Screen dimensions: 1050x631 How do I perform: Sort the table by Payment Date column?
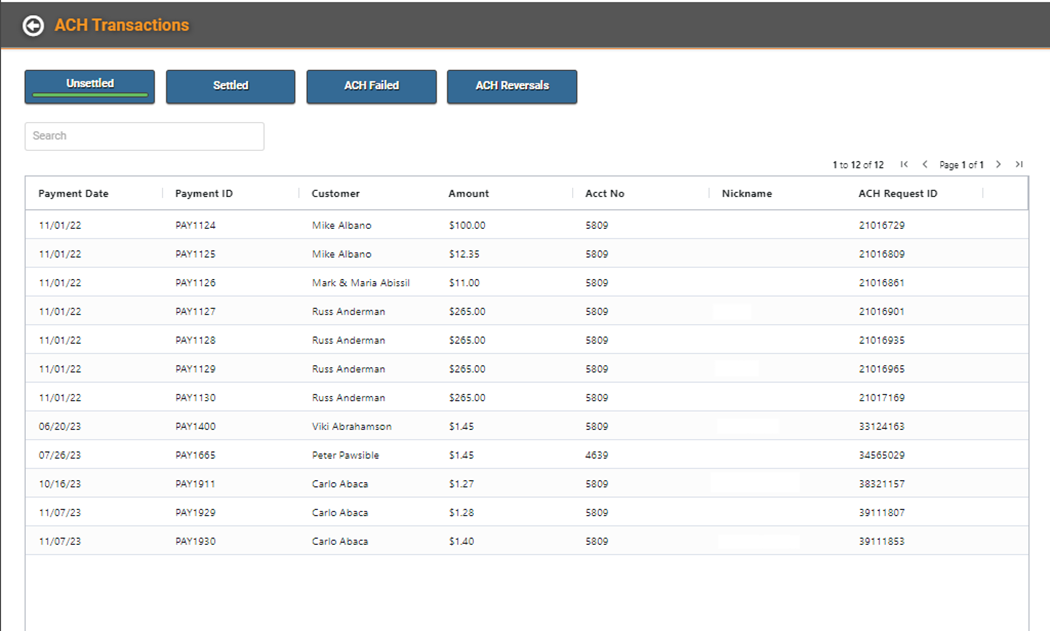[x=73, y=193]
